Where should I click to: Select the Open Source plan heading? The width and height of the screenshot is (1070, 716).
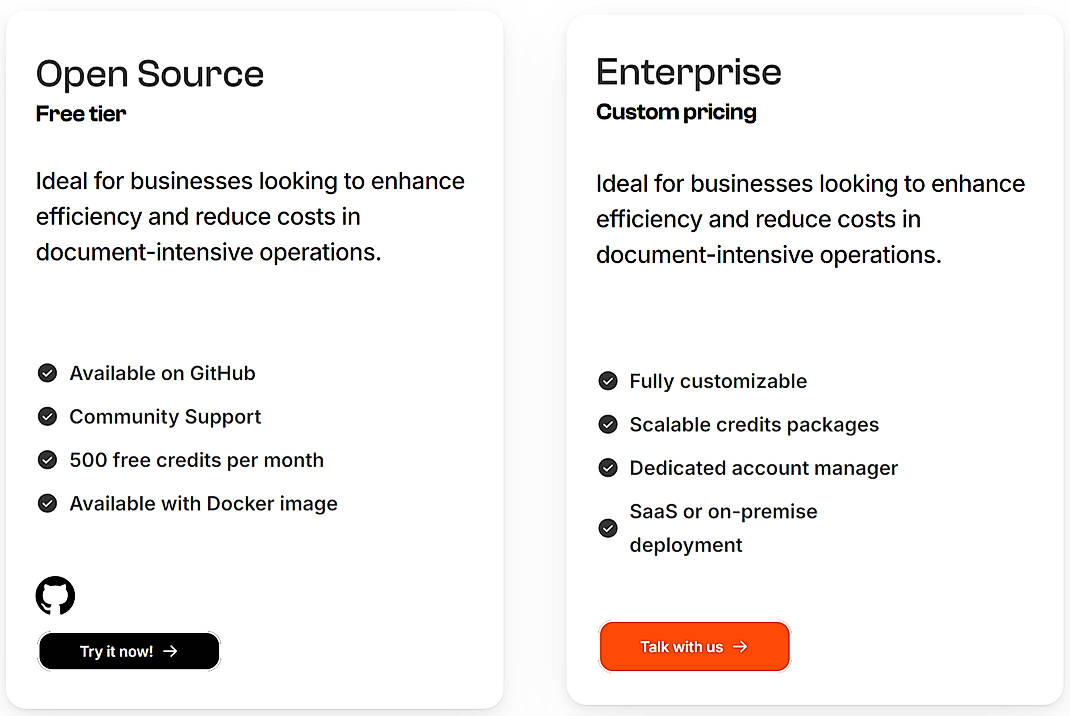point(149,74)
